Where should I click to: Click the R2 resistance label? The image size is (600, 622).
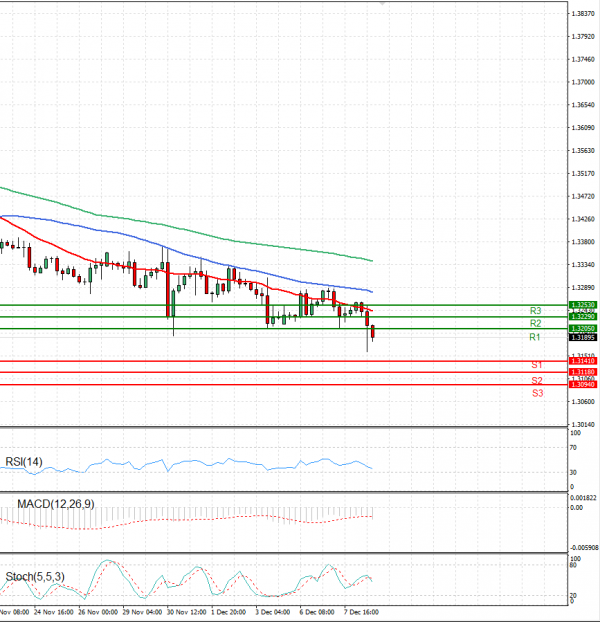click(535, 323)
